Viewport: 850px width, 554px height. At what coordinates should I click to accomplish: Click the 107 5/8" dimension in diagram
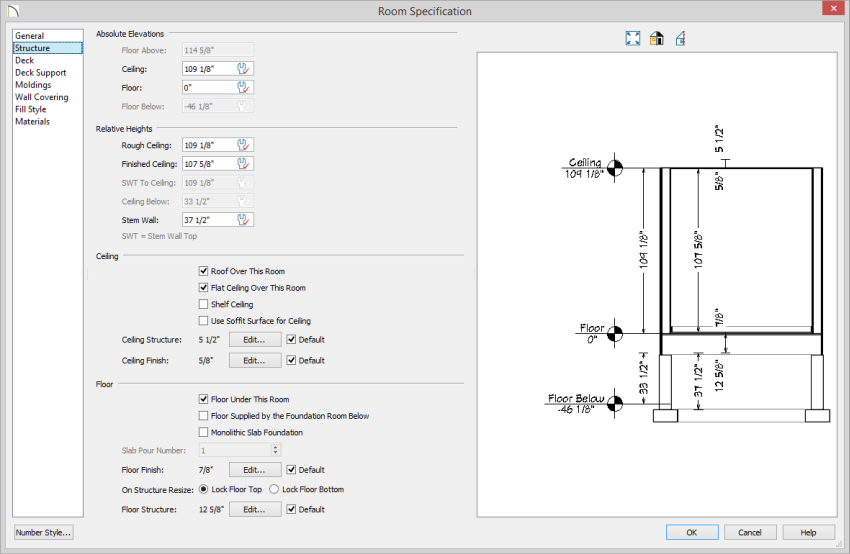pos(698,249)
